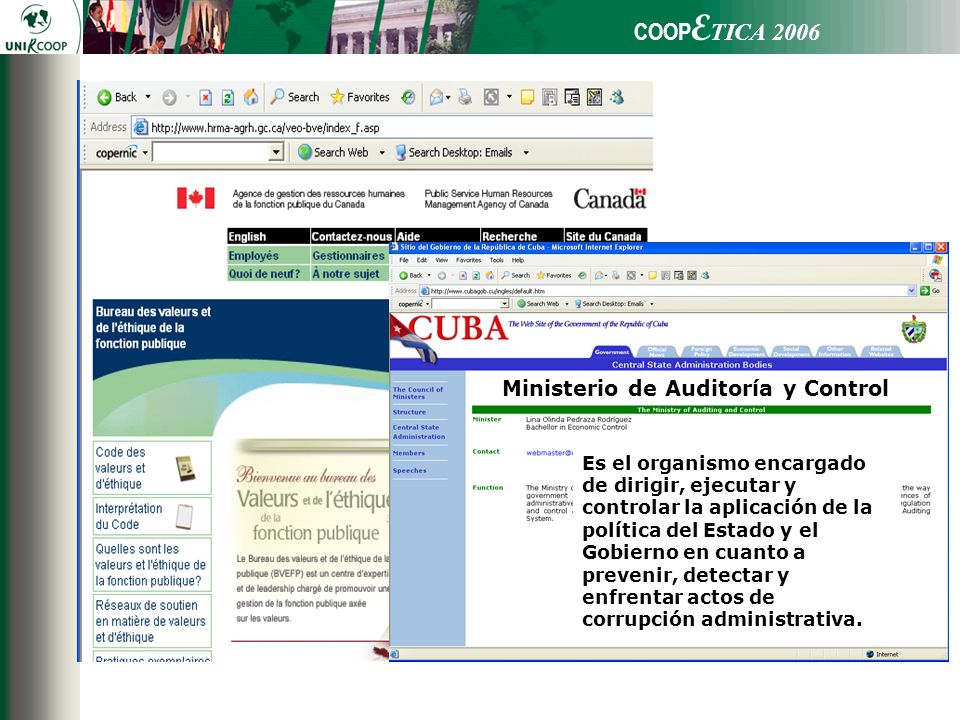Click Contactez-nous link on the Canada site
The width and height of the screenshot is (960, 720).
pos(351,236)
